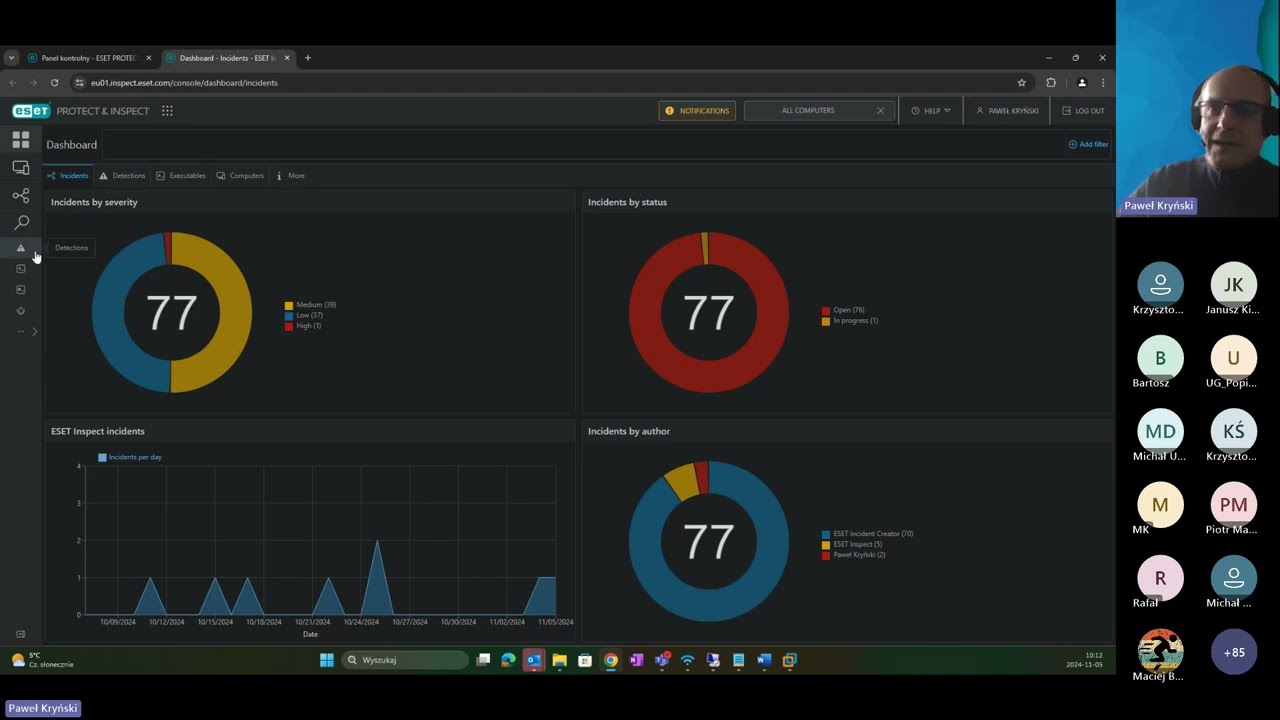Click the +85 more participants bubble

coord(1234,653)
